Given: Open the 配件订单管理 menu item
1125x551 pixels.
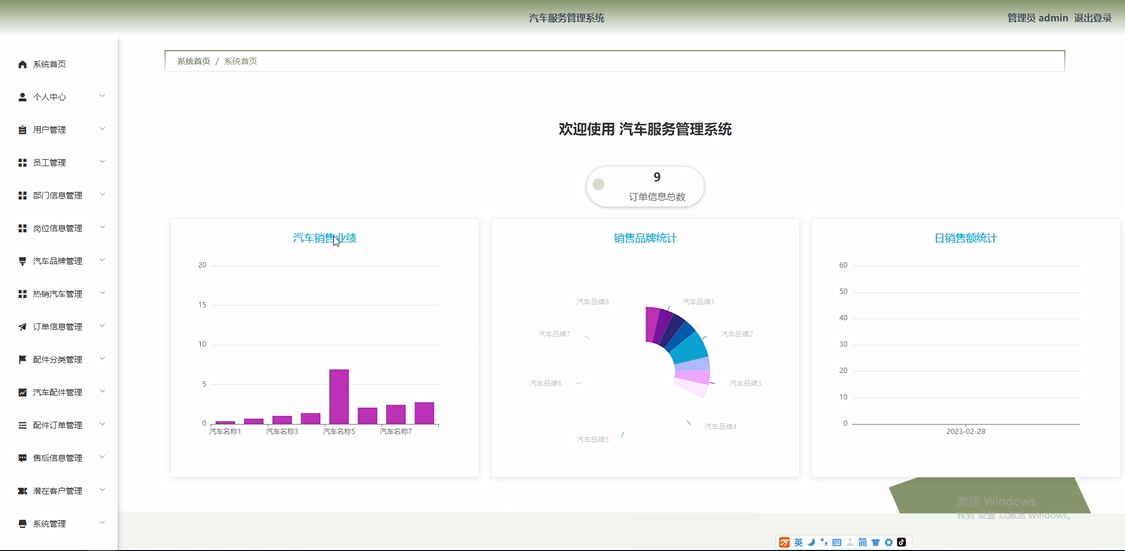Looking at the screenshot, I should (59, 425).
